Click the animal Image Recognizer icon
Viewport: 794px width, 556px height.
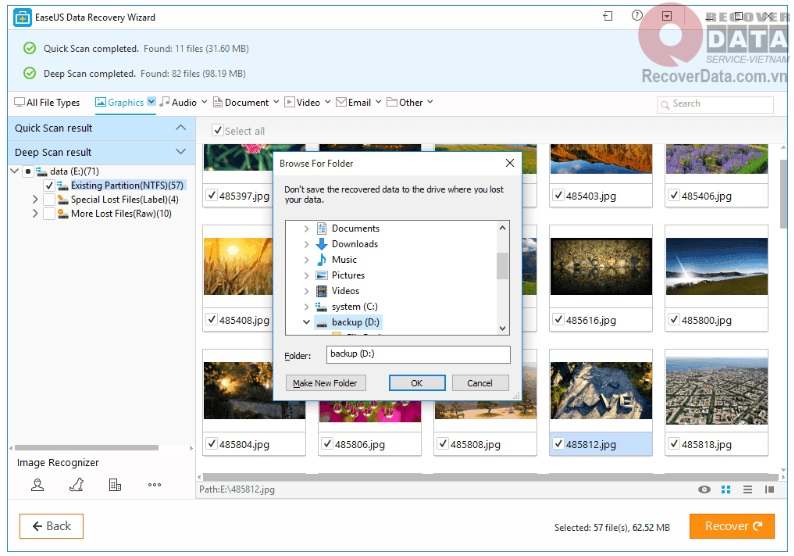tap(76, 485)
